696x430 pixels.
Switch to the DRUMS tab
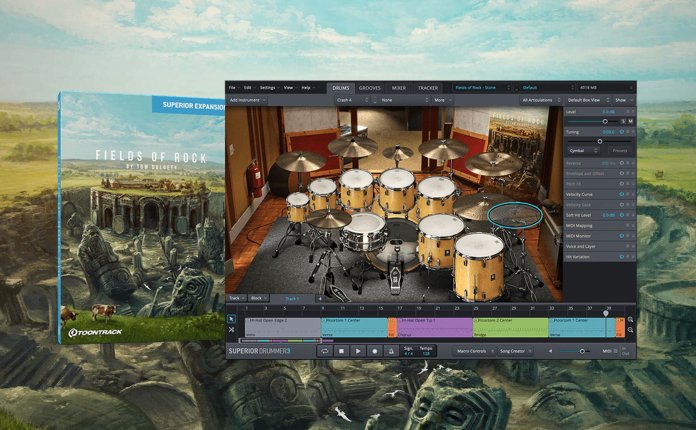pyautogui.click(x=340, y=88)
